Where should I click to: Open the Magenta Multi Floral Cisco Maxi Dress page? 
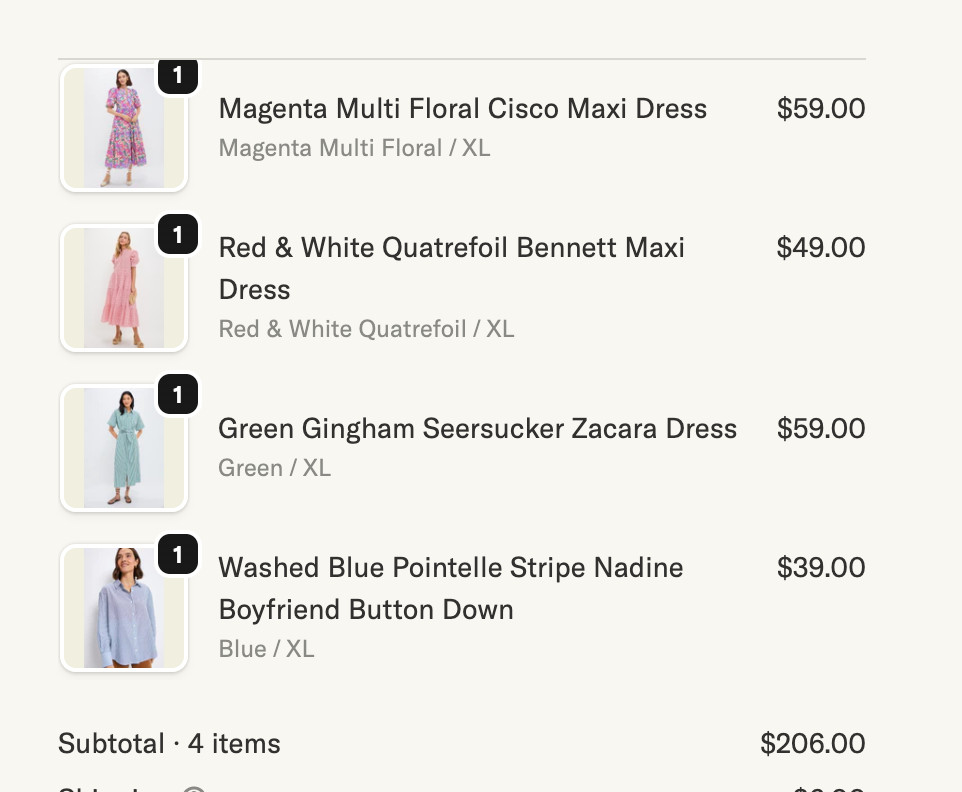click(x=462, y=108)
